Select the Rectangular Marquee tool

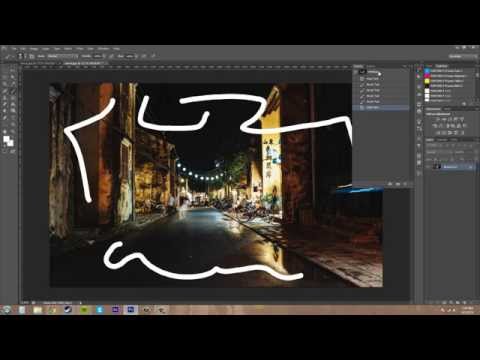pos(6,71)
